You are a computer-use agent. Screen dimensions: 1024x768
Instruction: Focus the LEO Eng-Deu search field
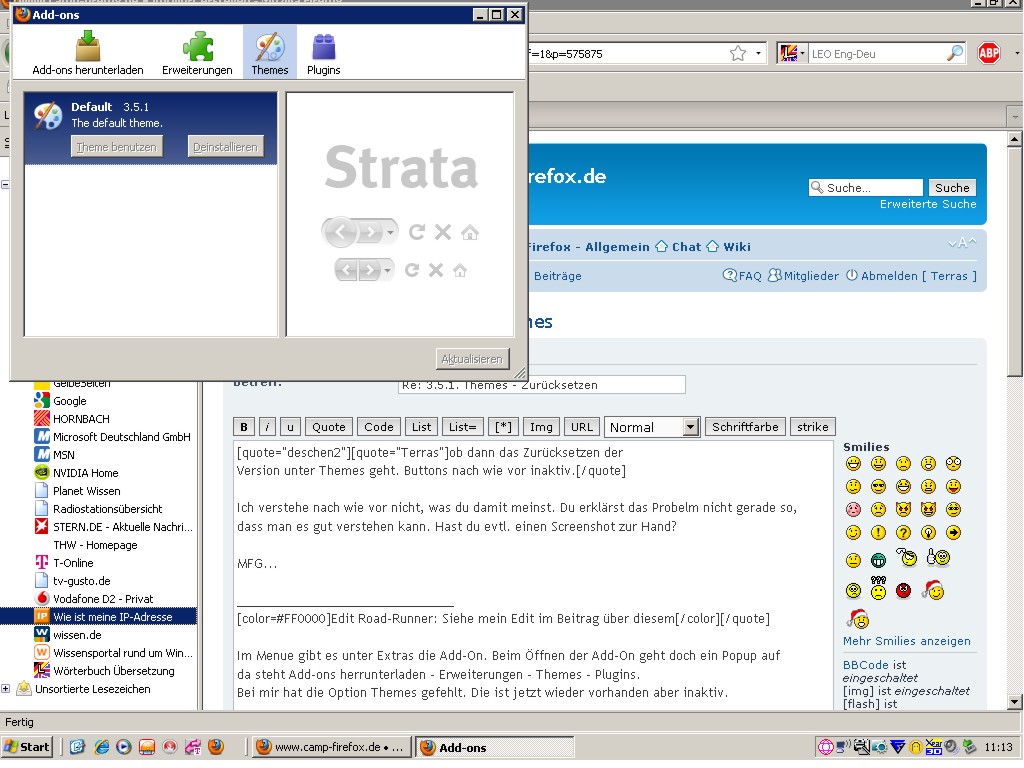tap(876, 54)
